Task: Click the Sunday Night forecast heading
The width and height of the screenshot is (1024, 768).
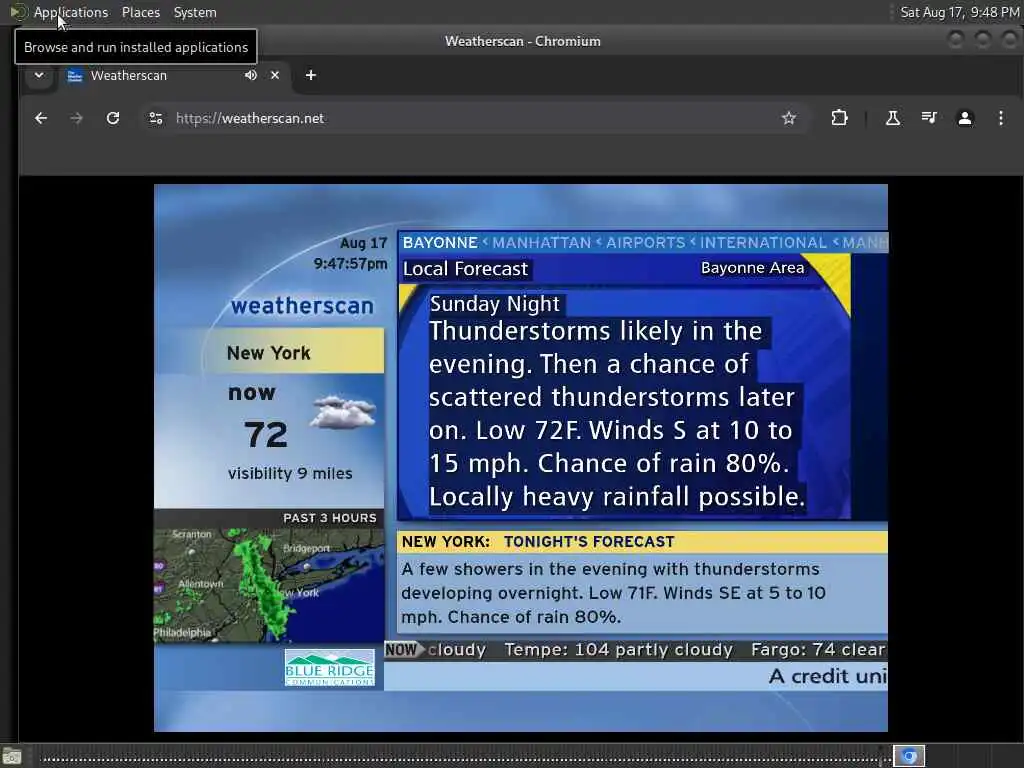Action: click(x=495, y=304)
